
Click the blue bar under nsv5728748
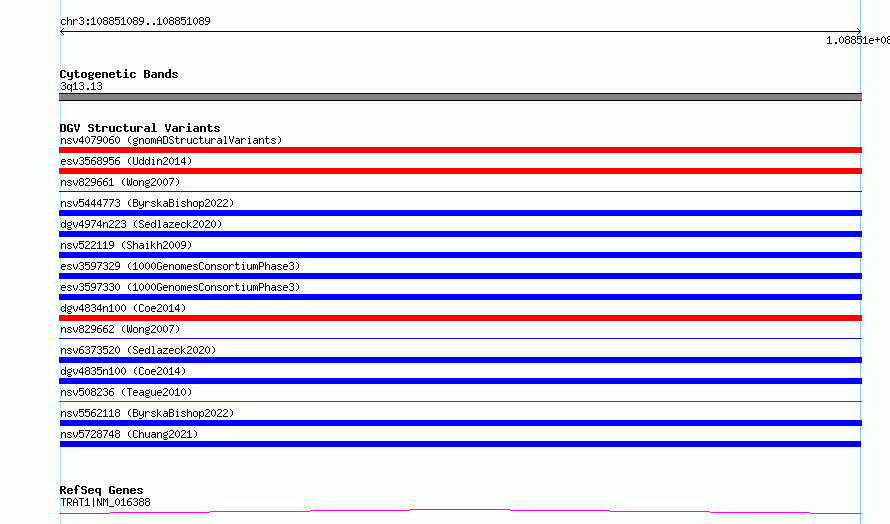460,444
